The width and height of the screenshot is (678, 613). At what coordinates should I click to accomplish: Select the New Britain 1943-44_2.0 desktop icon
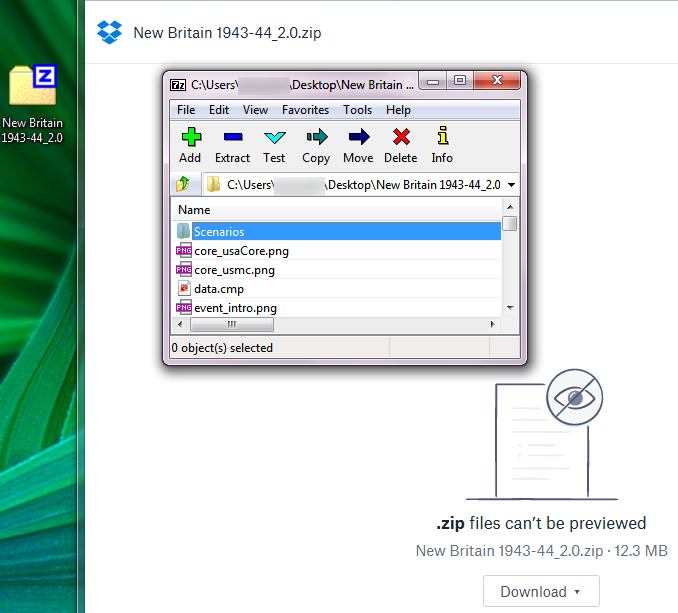[32, 104]
